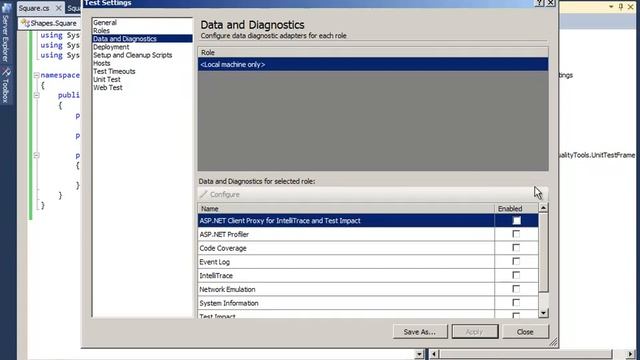Select Unit Test category
This screenshot has height=360, width=640.
107,80
